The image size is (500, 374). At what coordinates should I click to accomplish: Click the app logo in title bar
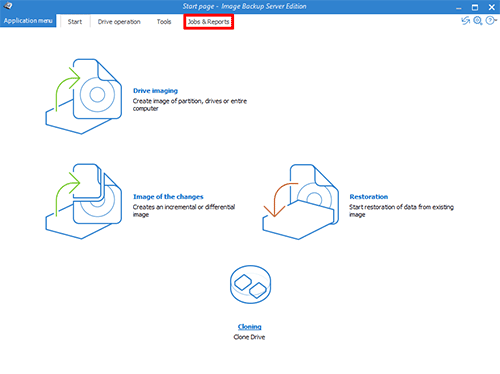click(x=7, y=6)
